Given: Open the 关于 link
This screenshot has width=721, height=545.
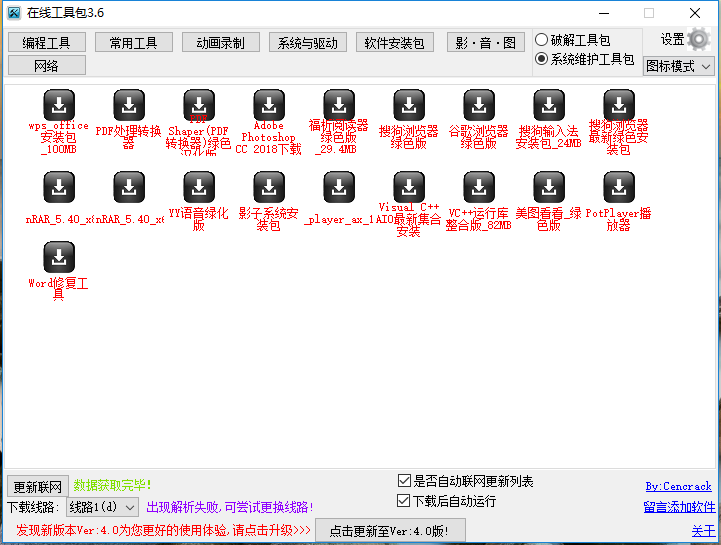Looking at the screenshot, I should (704, 531).
